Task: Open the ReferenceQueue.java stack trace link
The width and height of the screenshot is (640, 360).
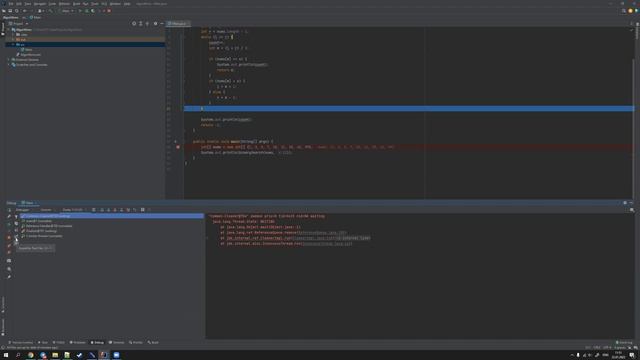Action: click(x=322, y=233)
